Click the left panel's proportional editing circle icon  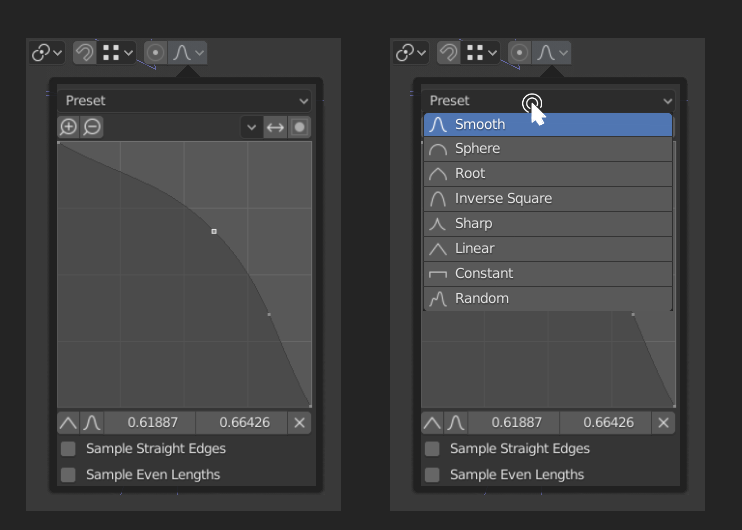[x=156, y=53]
